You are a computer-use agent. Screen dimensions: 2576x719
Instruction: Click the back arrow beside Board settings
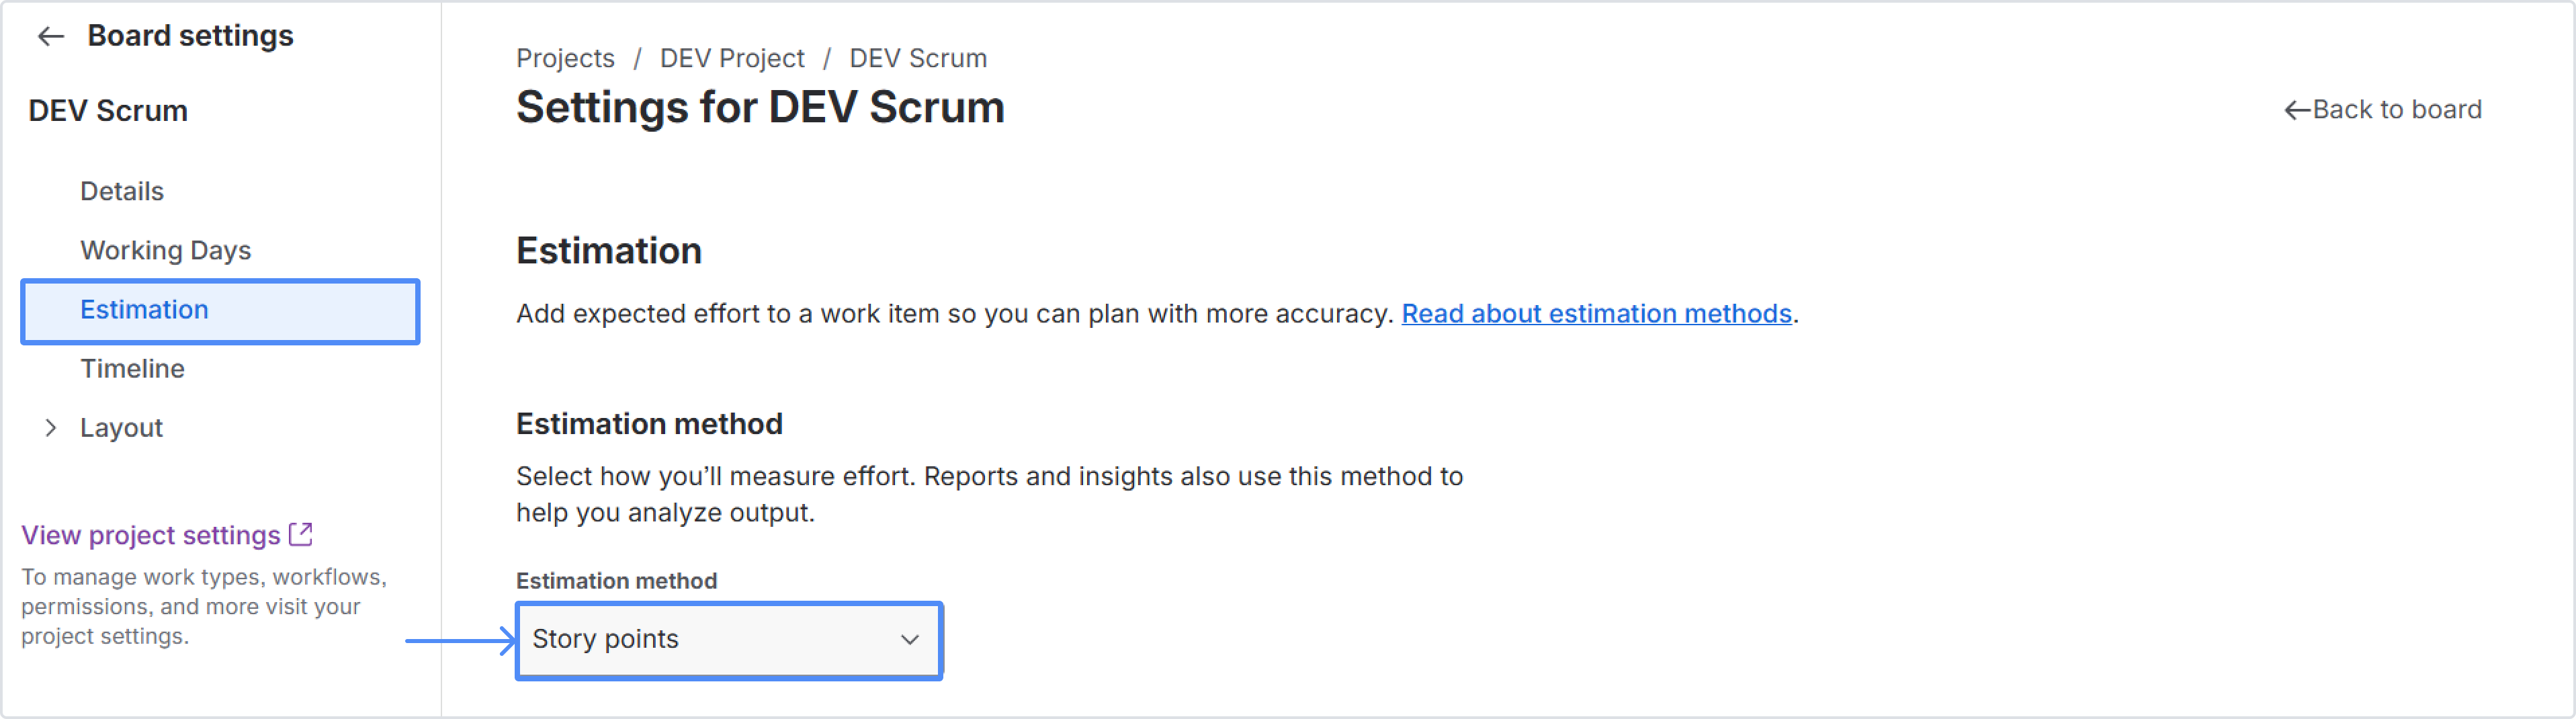click(50, 37)
